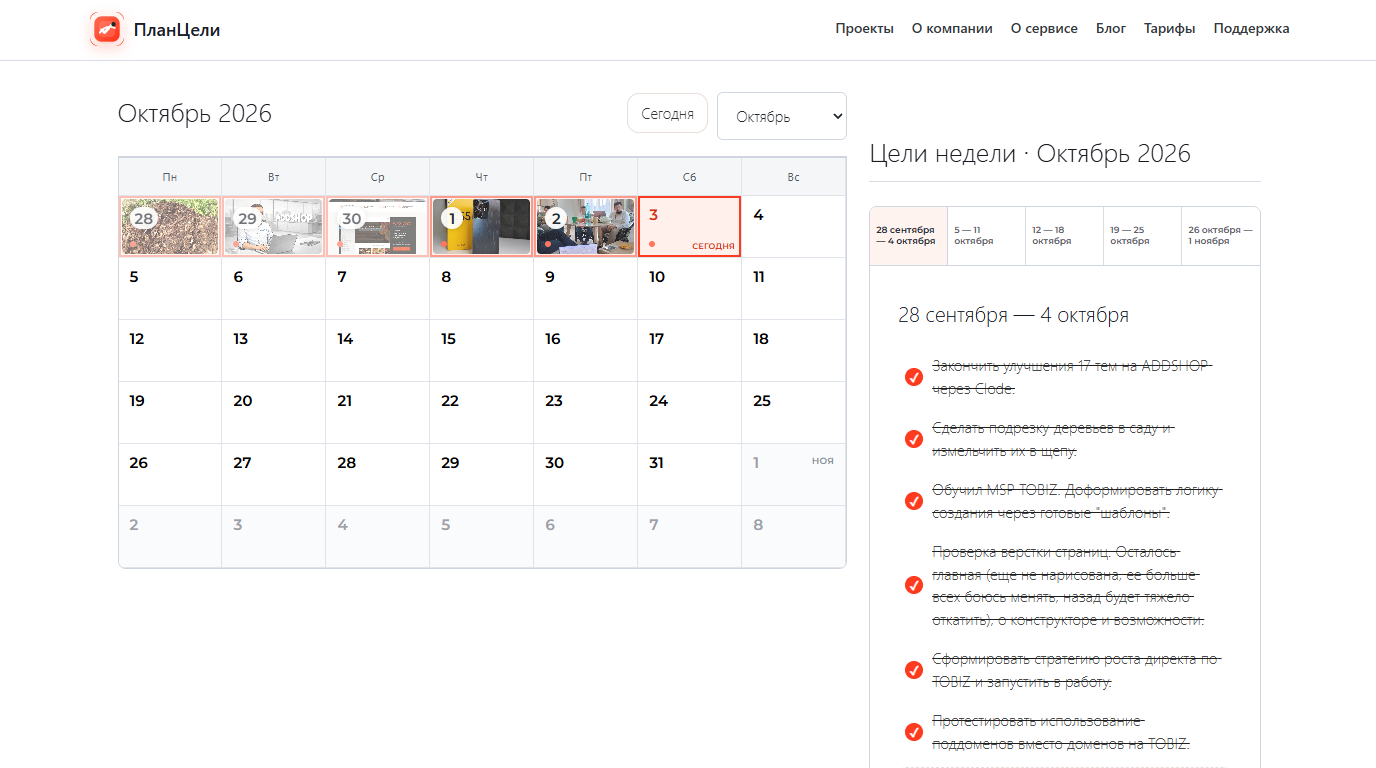The height and width of the screenshot is (768, 1376).
Task: Open the О сервисе navigation link
Action: coord(1044,29)
